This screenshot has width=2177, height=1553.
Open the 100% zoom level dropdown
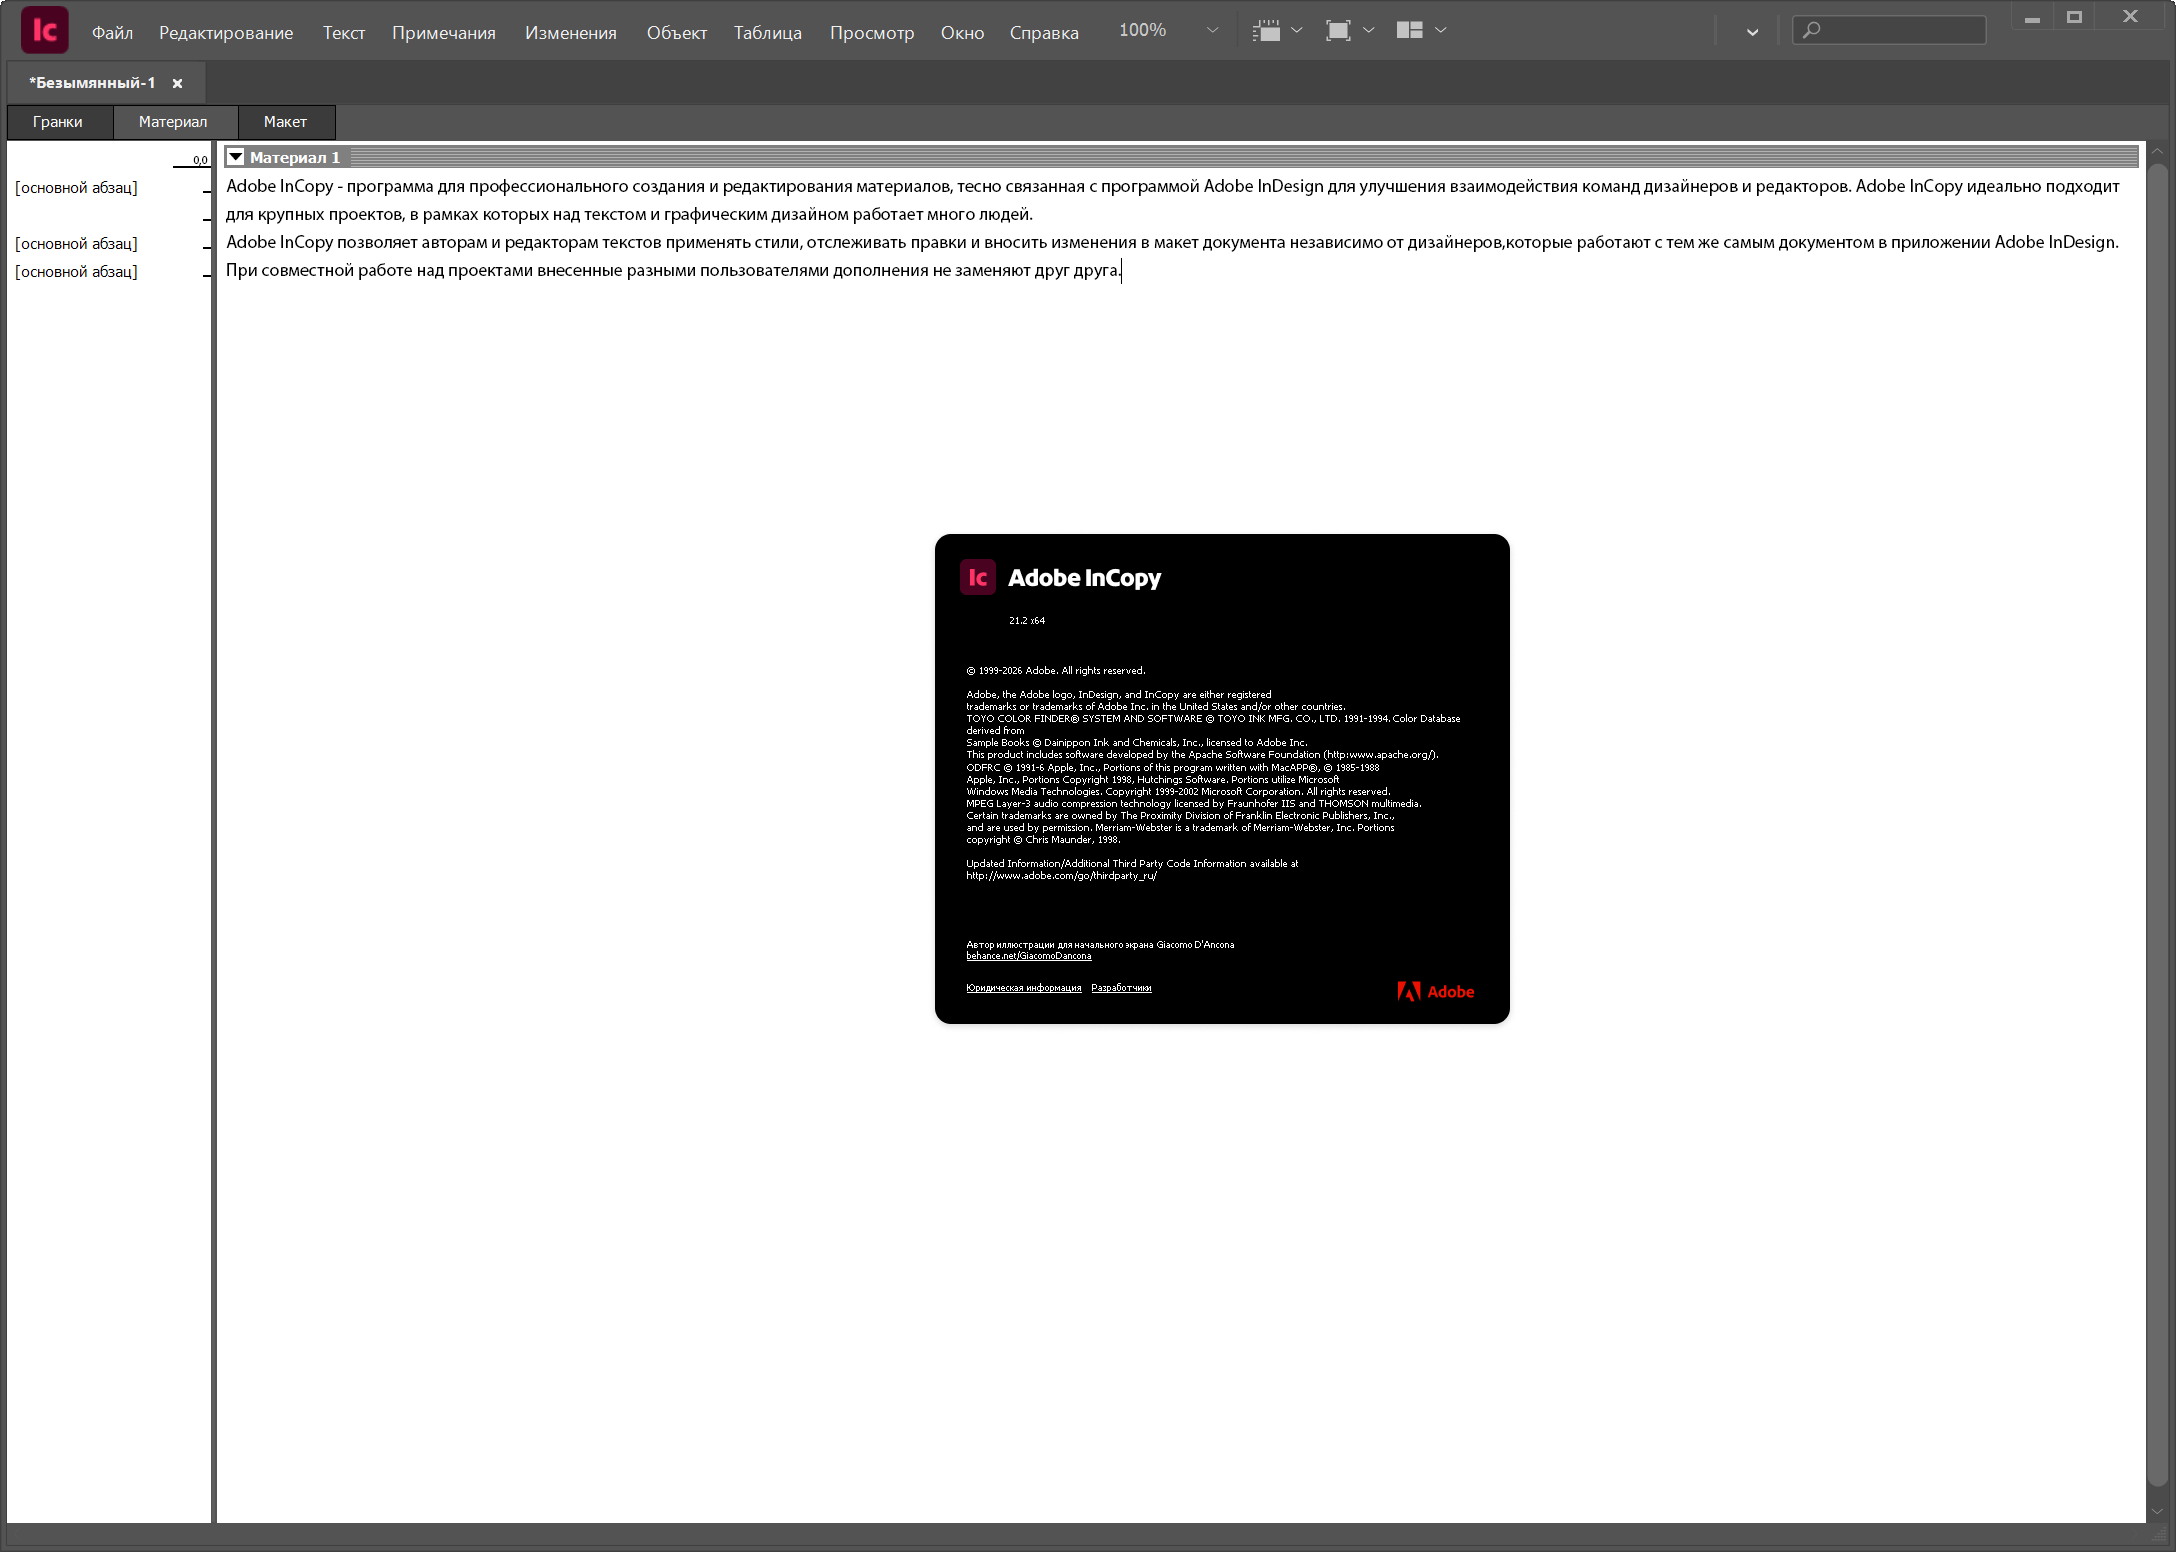(x=1212, y=31)
